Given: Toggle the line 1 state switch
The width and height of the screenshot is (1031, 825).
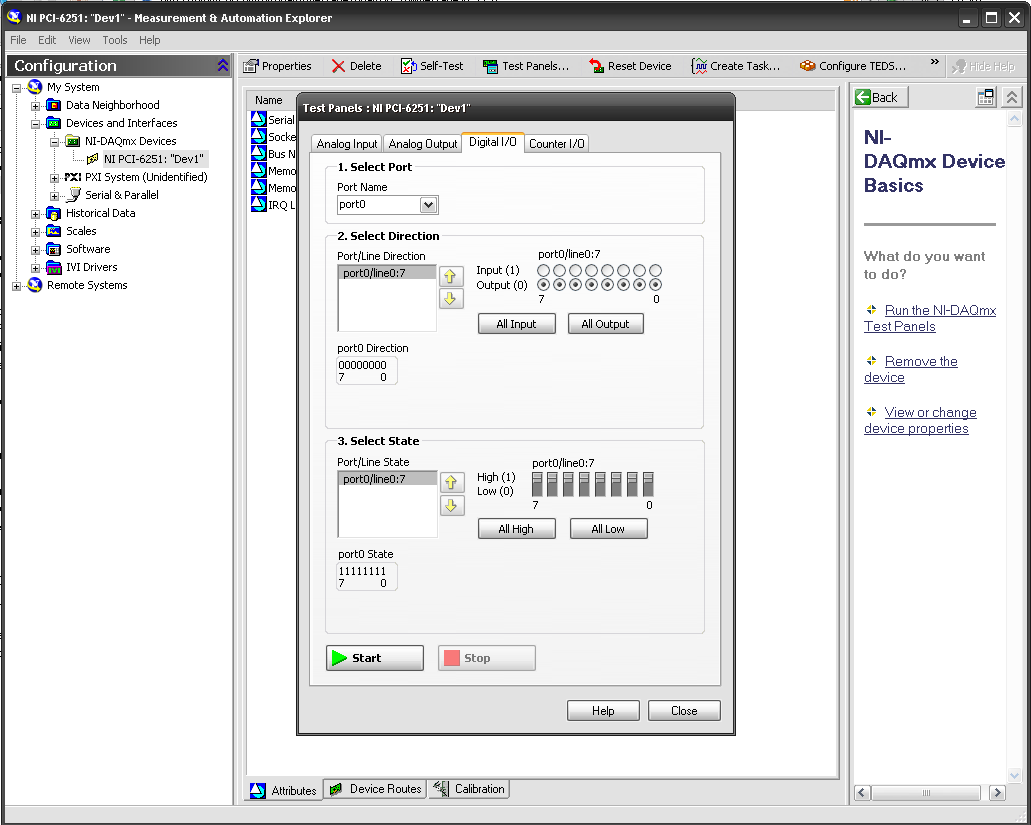Looking at the screenshot, I should (633, 484).
